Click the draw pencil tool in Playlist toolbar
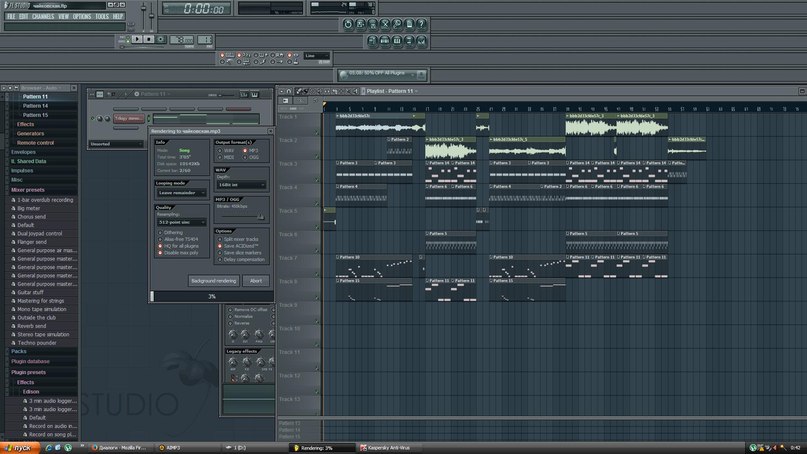This screenshot has height=454, width=807. 299,91
